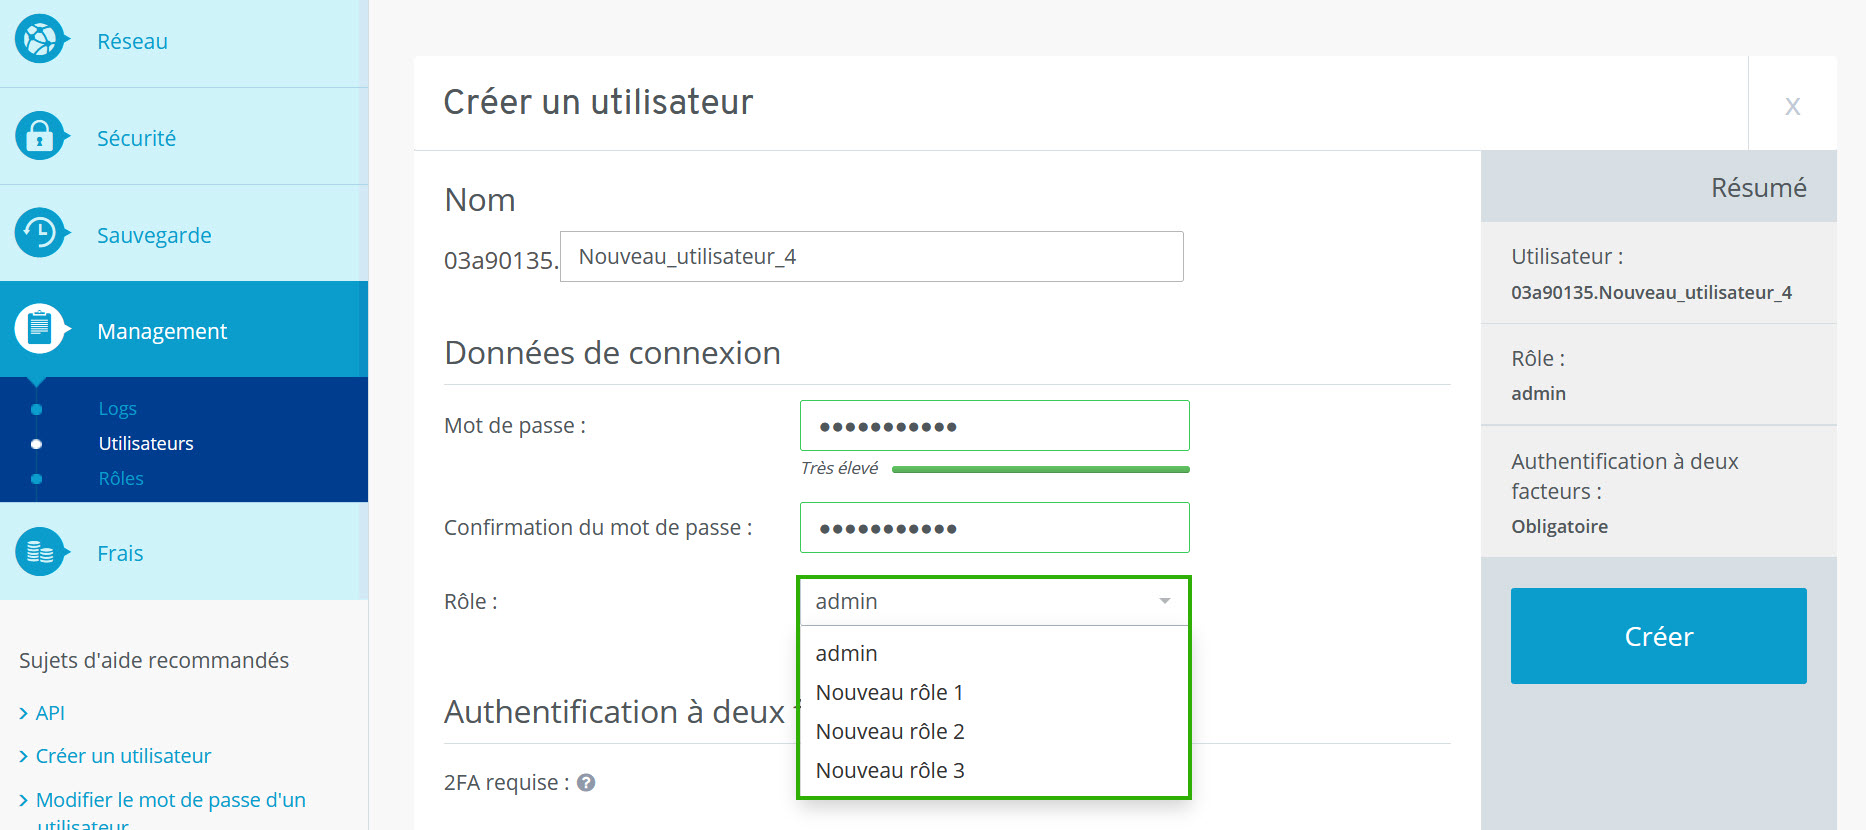1866x830 pixels.
Task: Click the Créer button
Action: [x=1658, y=636]
